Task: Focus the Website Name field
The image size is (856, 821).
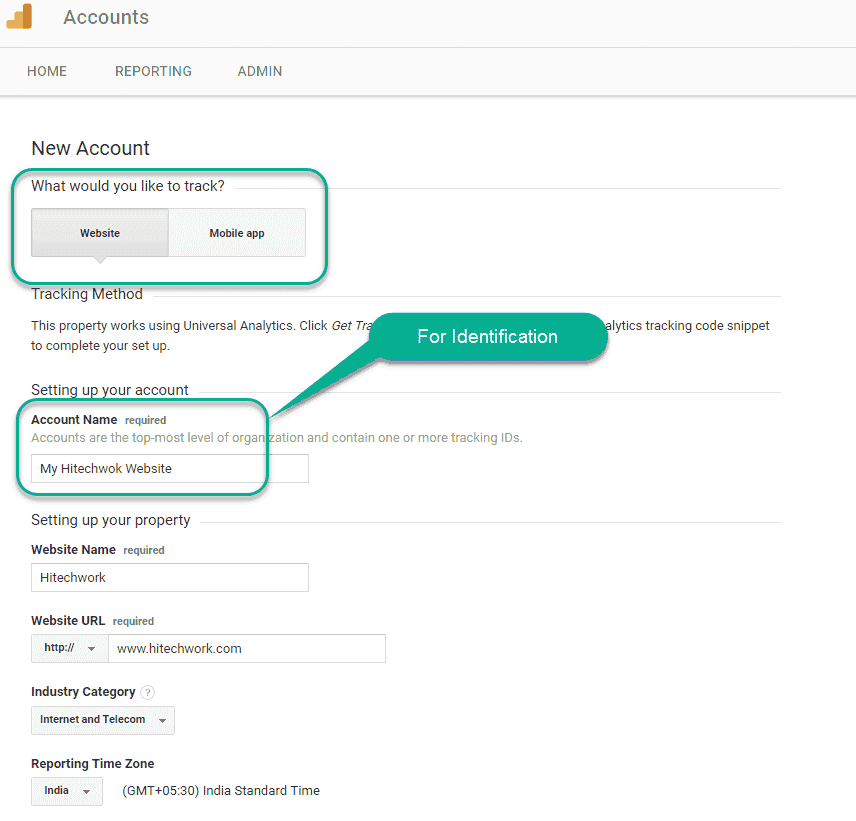Action: 170,578
